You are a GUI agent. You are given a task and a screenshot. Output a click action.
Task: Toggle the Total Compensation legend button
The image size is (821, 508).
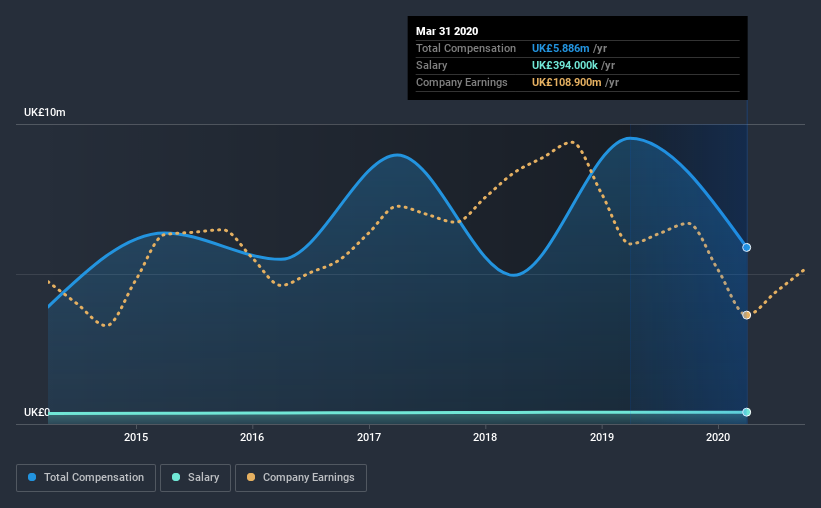pos(86,478)
